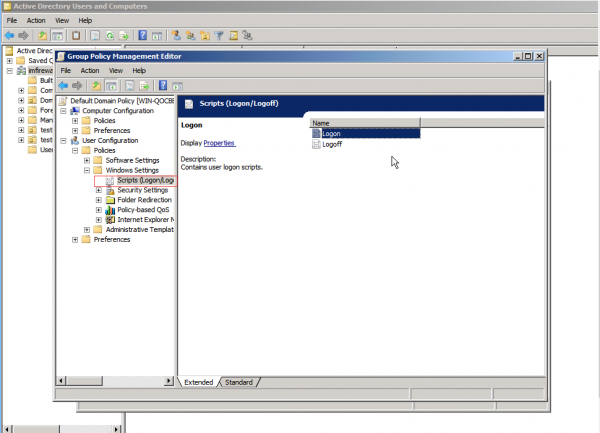
Task: Open View menu in Group Policy Management Editor
Action: click(x=116, y=70)
